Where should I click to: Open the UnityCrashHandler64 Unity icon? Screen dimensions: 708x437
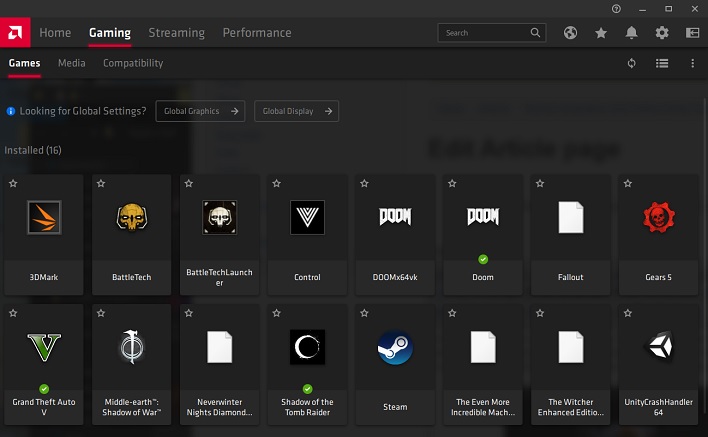pos(658,346)
